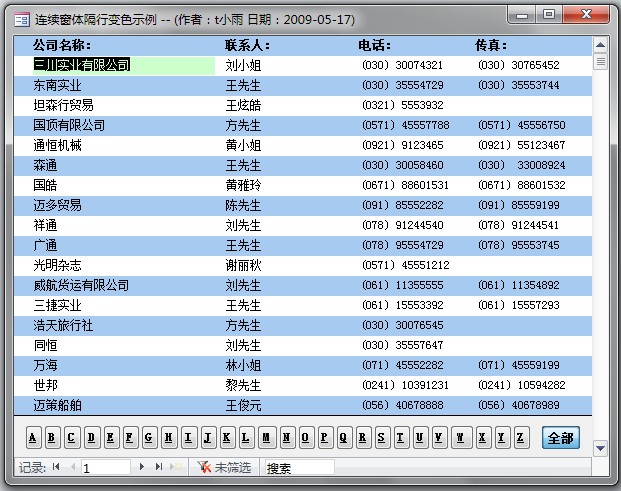Click phone (0571) 45551212
Image resolution: width=621 pixels, height=491 pixels.
[406, 265]
